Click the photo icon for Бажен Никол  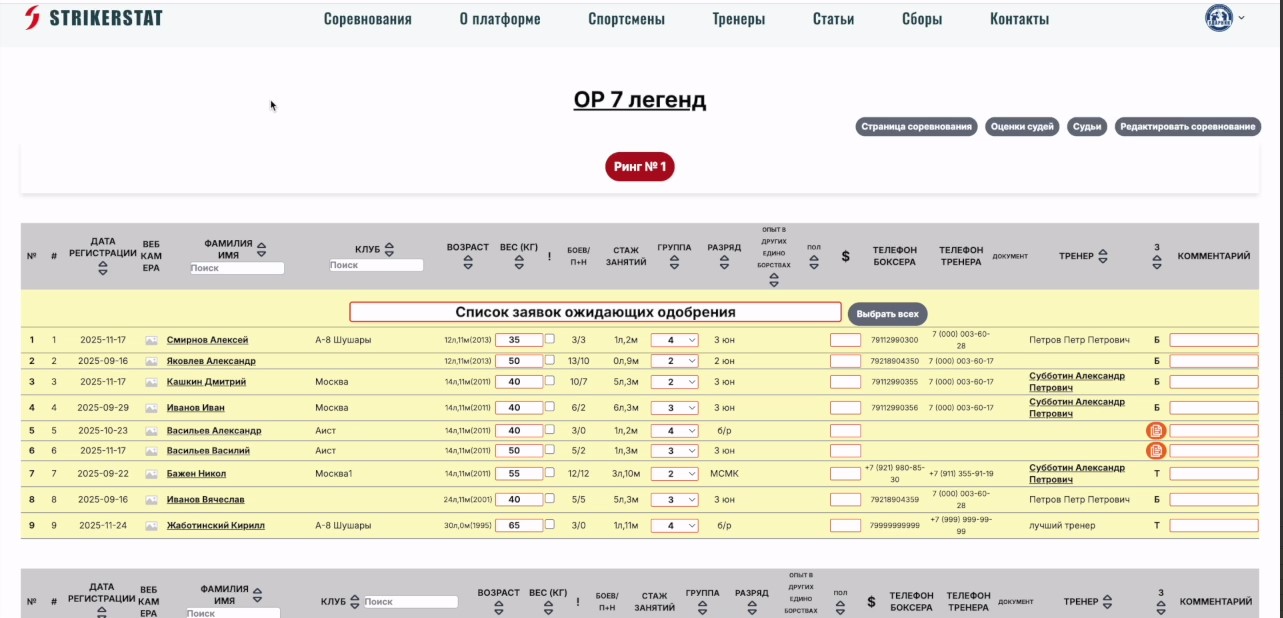pos(152,474)
